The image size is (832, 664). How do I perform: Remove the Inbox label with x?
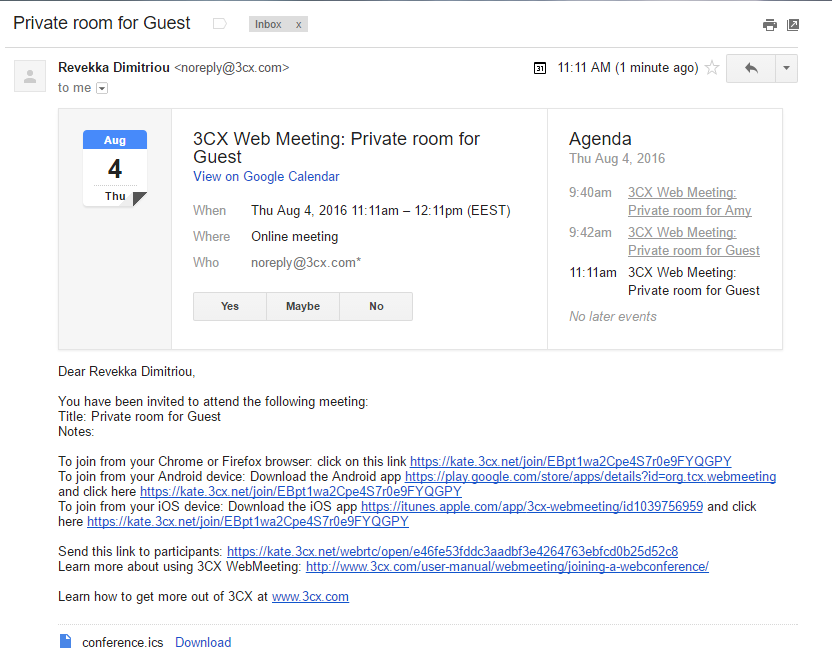298,24
